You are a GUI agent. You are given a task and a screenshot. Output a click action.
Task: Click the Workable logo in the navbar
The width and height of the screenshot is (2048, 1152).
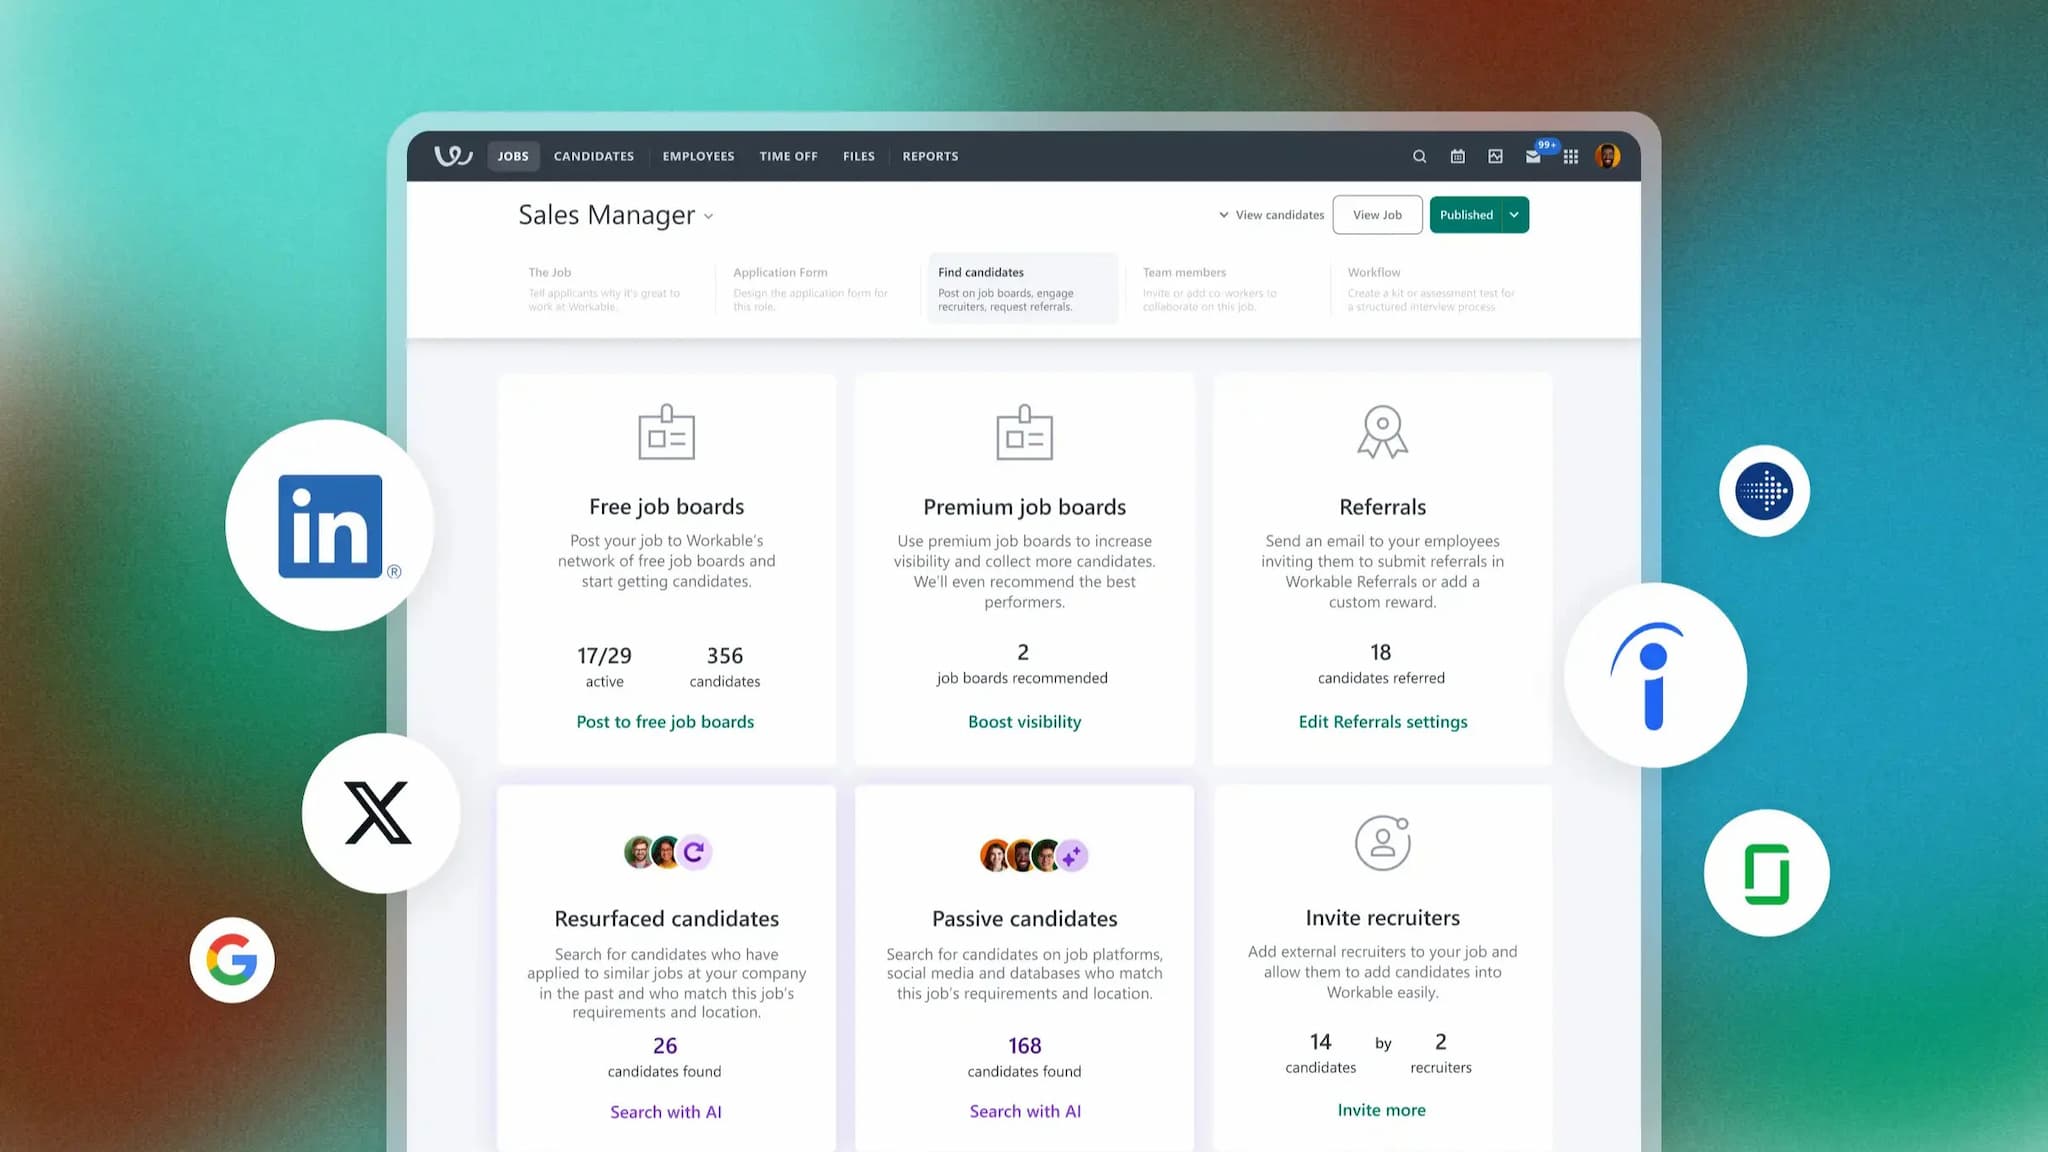[x=453, y=156]
